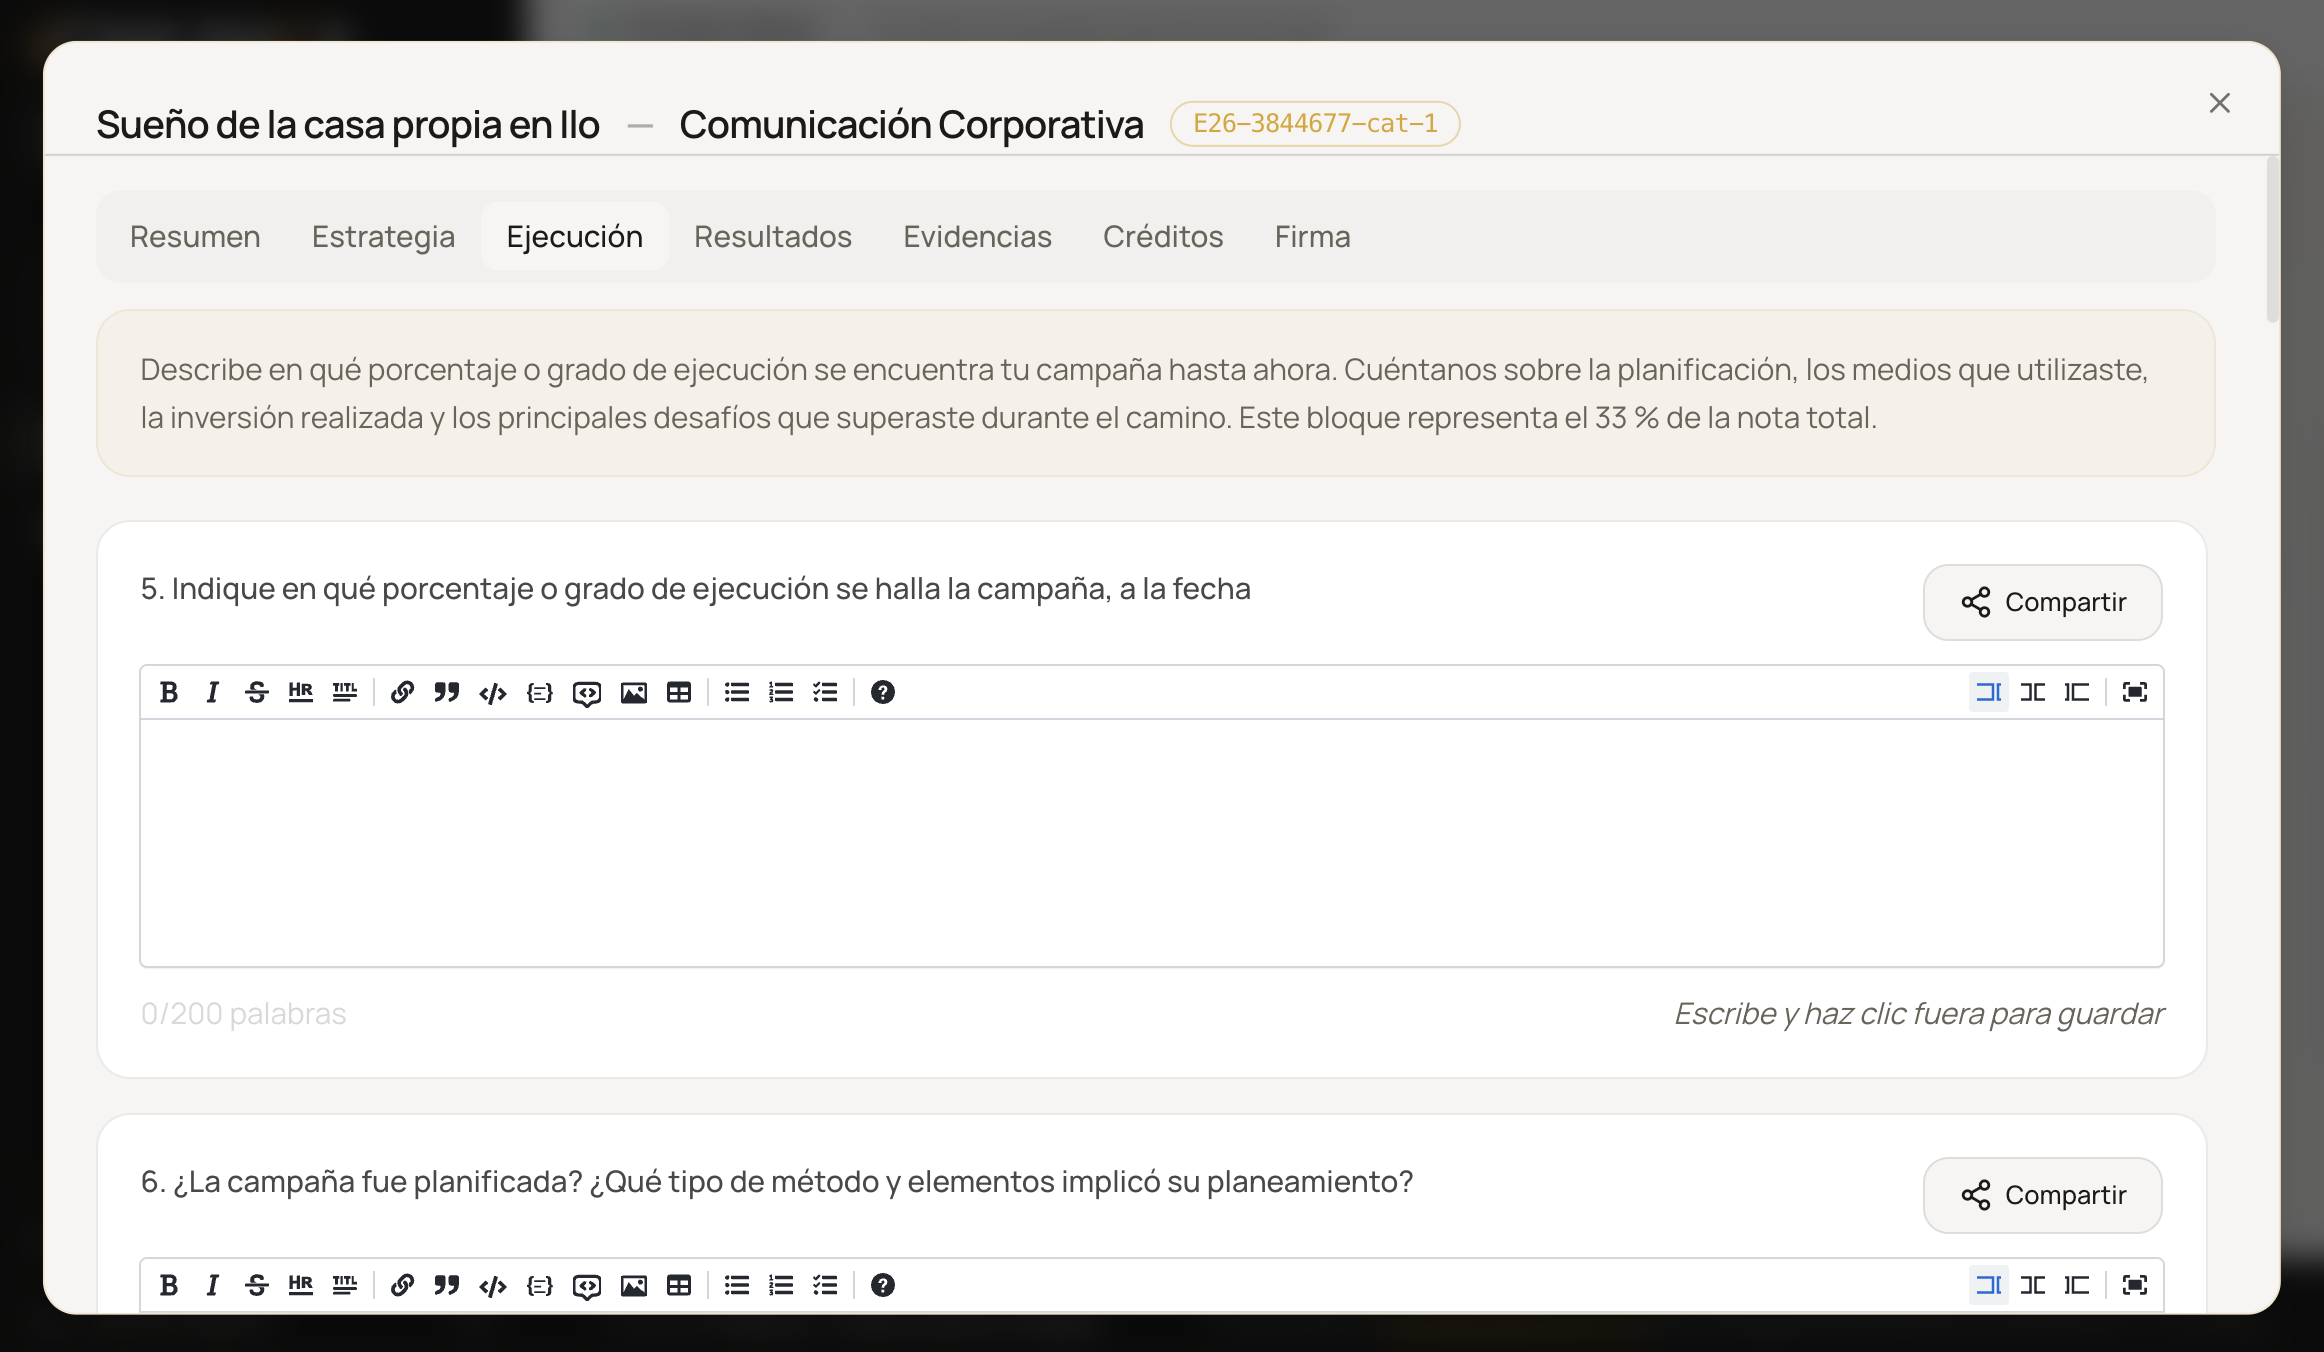The height and width of the screenshot is (1352, 2324).
Task: Insert an image in question 6 editor
Action: click(x=633, y=1285)
